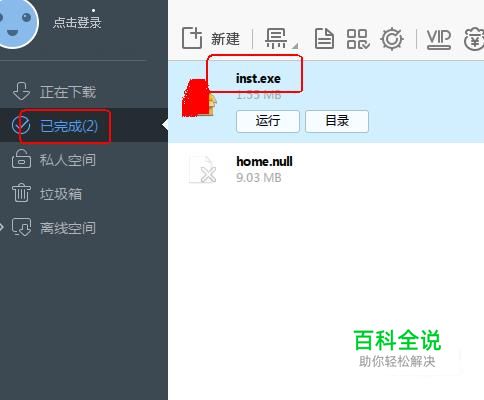
Task: Click the speed gauge toolbar icon
Action: (x=392, y=39)
